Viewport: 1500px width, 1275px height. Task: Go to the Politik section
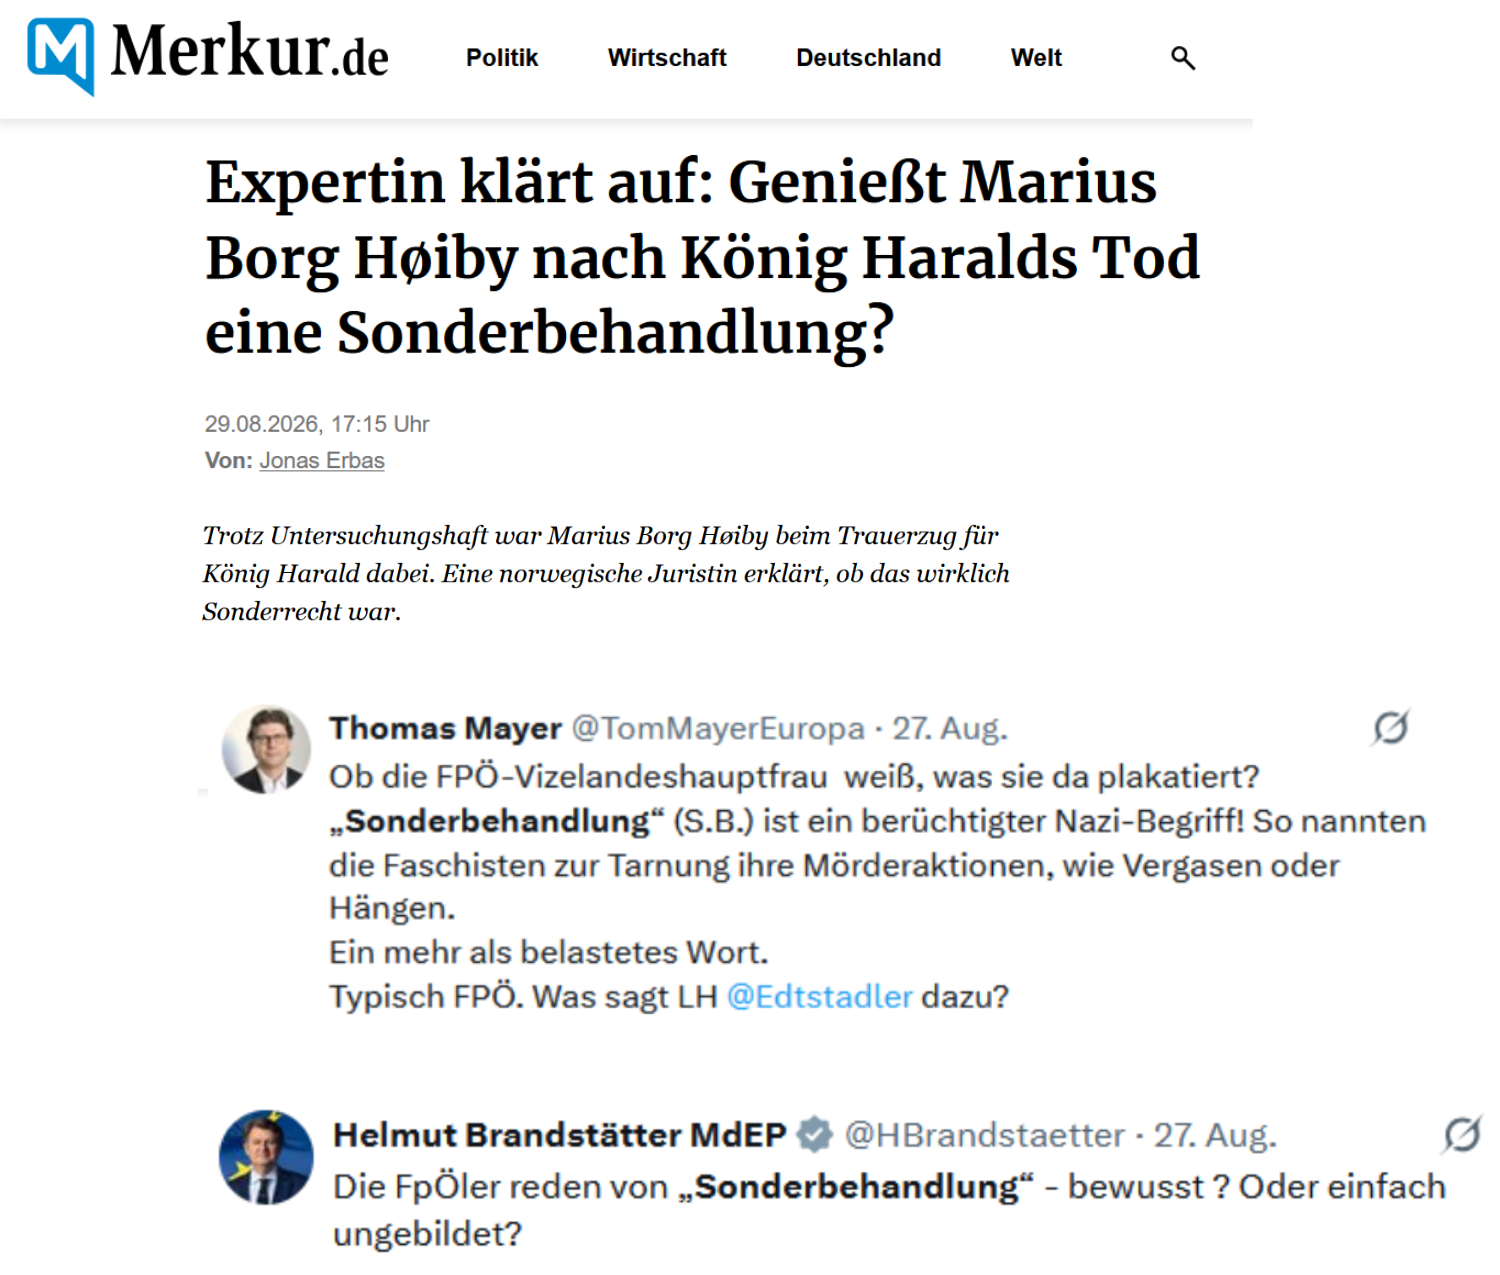tap(502, 58)
